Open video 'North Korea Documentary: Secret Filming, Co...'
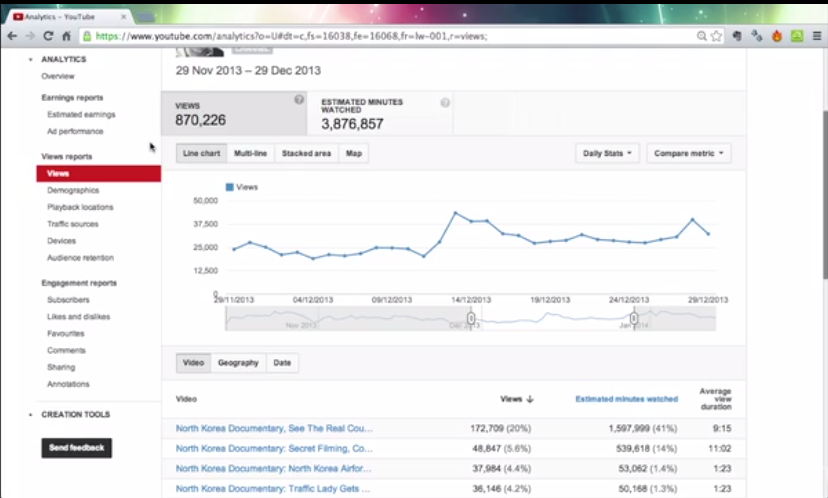 click(x=274, y=448)
